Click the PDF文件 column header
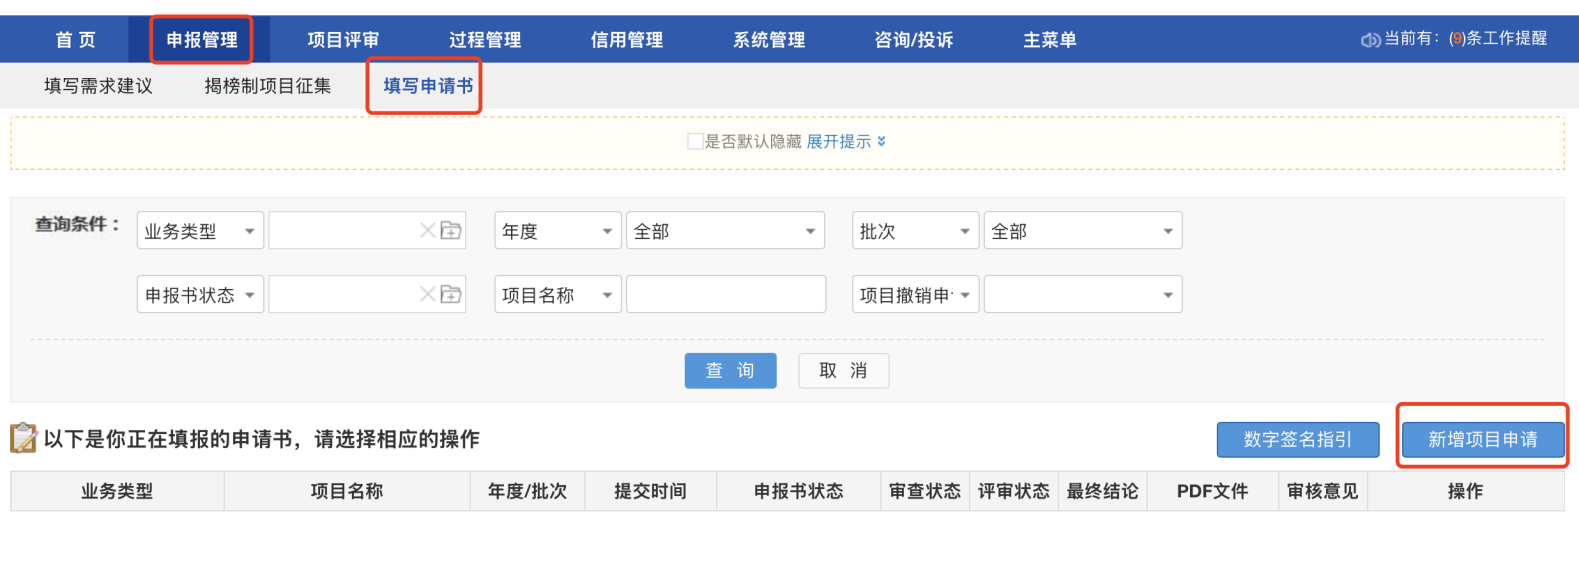This screenshot has width=1579, height=583. (x=1212, y=491)
